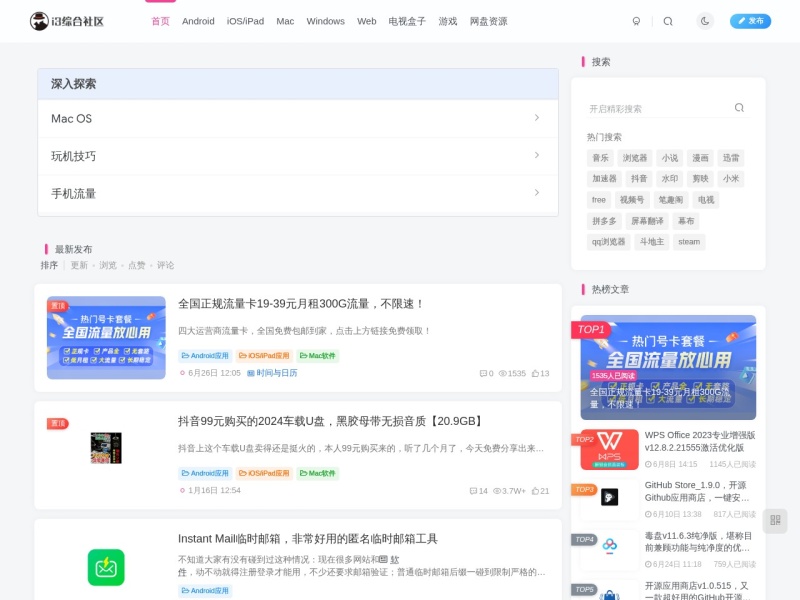Select the 水印 hot search tag
The width and height of the screenshot is (800, 600).
pyautogui.click(x=670, y=179)
